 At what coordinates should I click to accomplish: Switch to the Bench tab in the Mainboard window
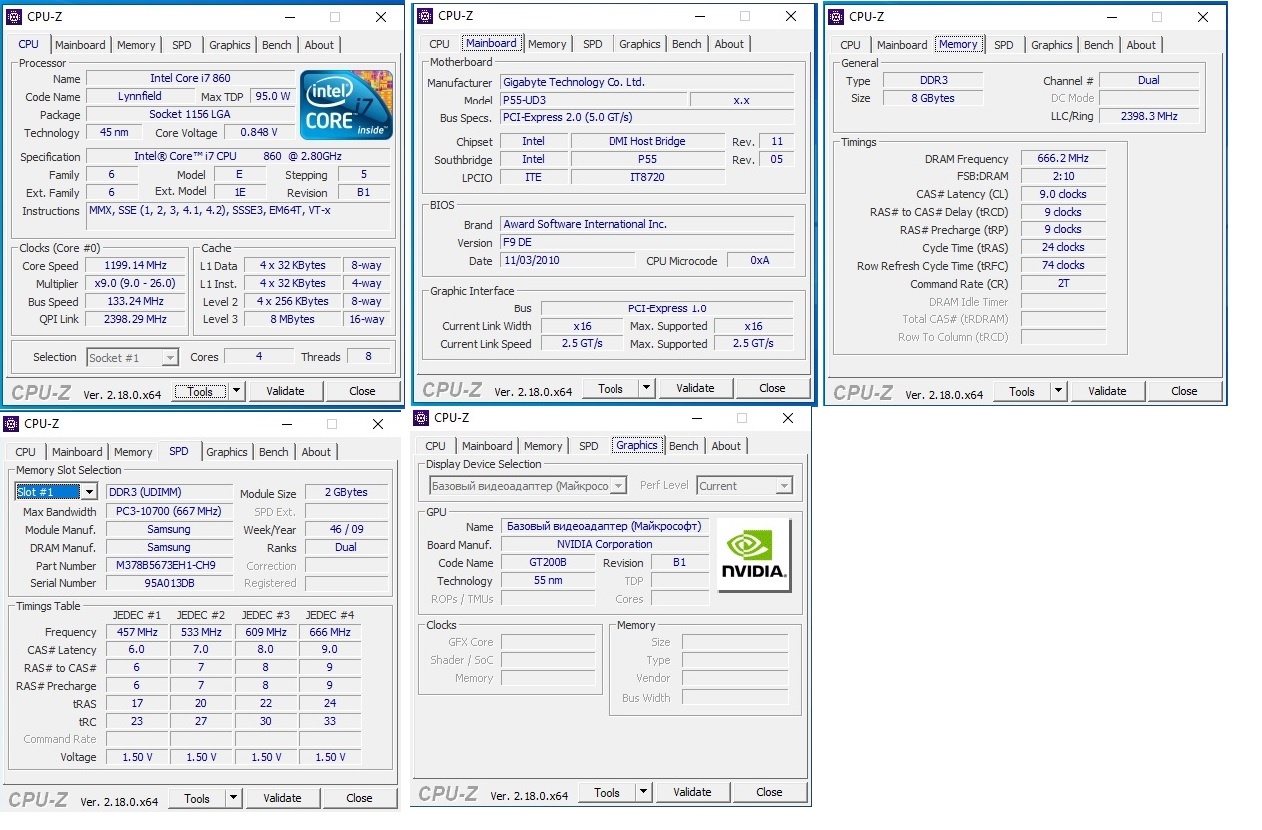pos(686,44)
